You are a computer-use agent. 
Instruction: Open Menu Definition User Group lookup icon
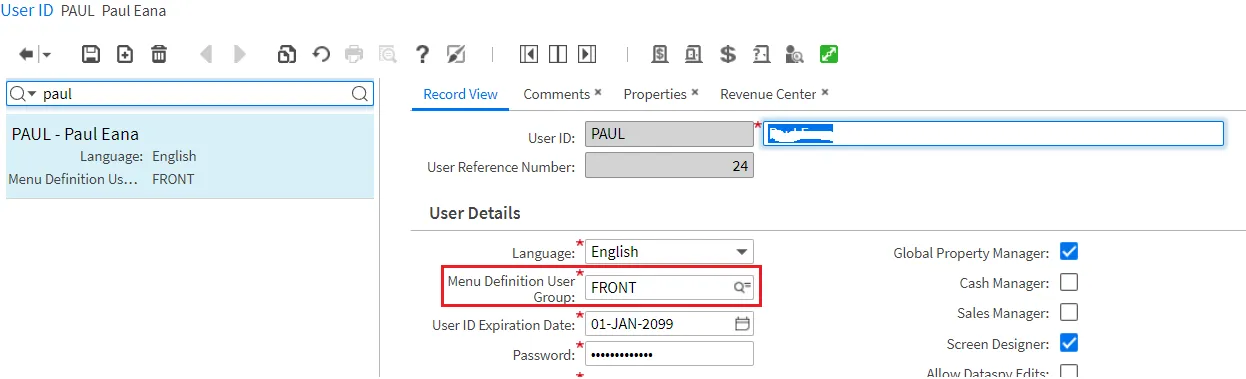742,287
